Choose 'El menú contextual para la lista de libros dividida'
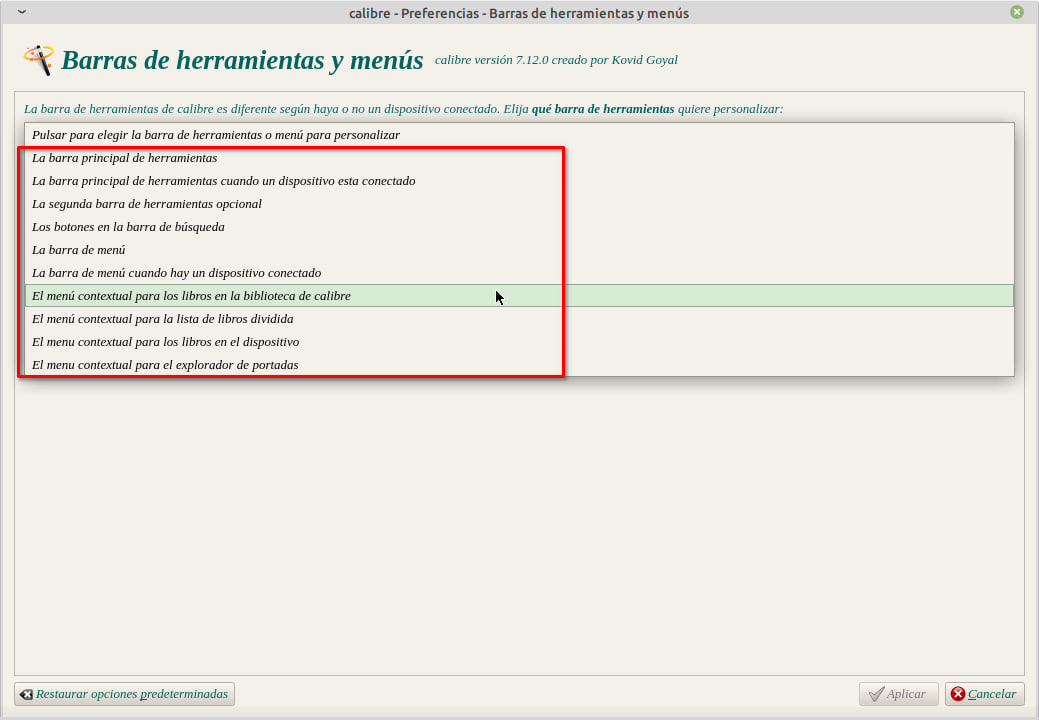 tap(520, 319)
